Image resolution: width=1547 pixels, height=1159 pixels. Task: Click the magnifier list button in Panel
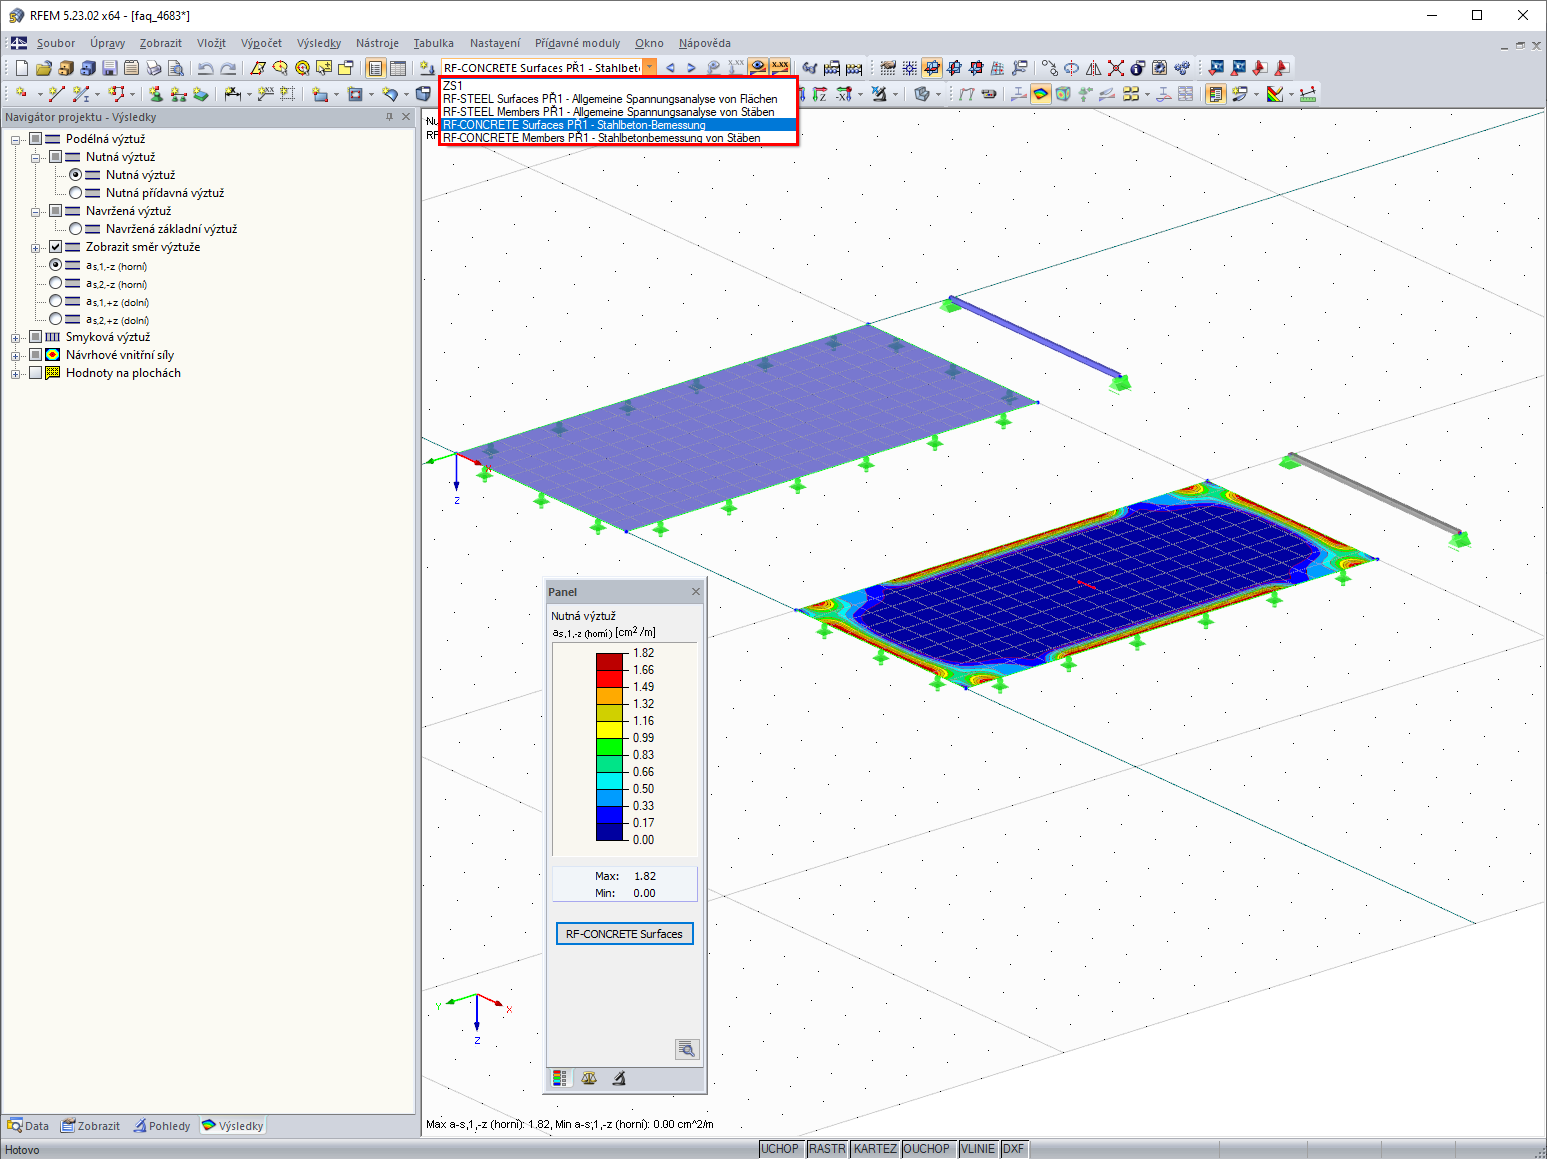coord(686,1049)
